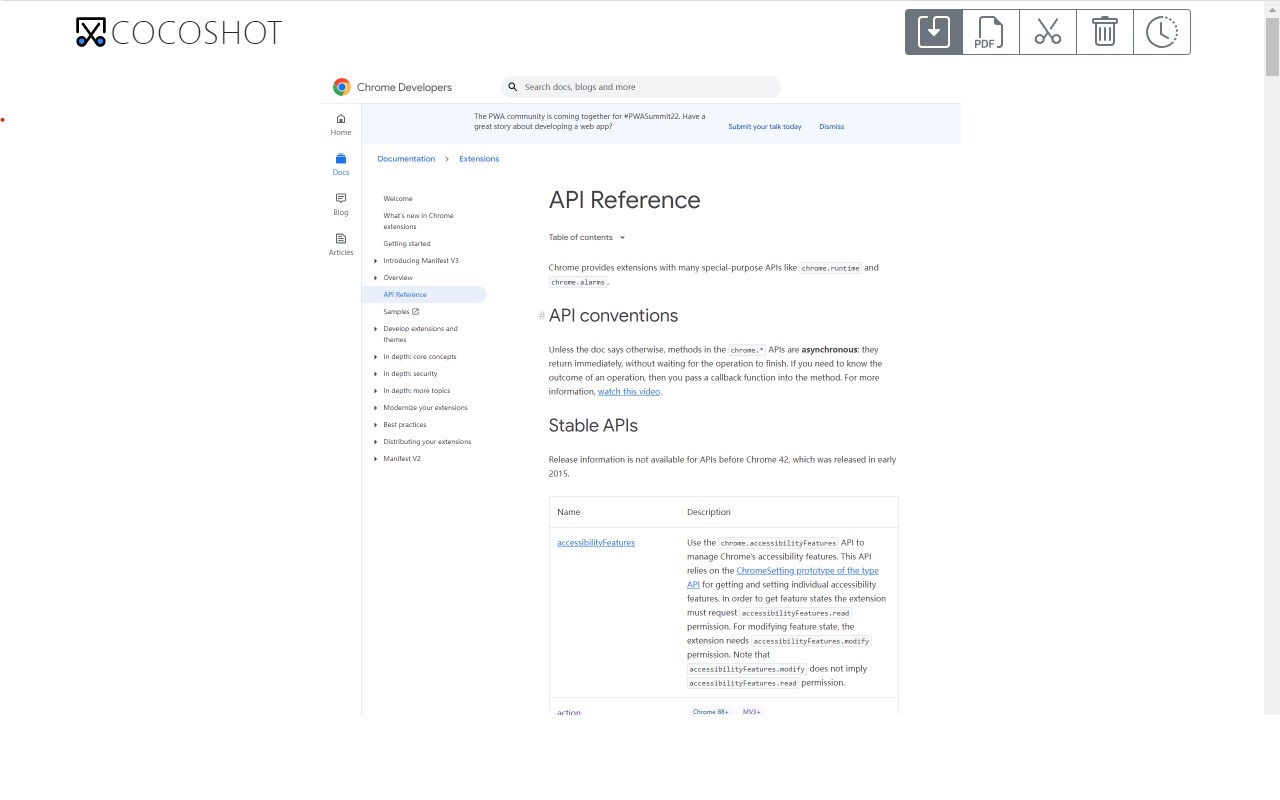This screenshot has height=800, width=1280.
Task: Click the MV3+ badge
Action: click(752, 712)
